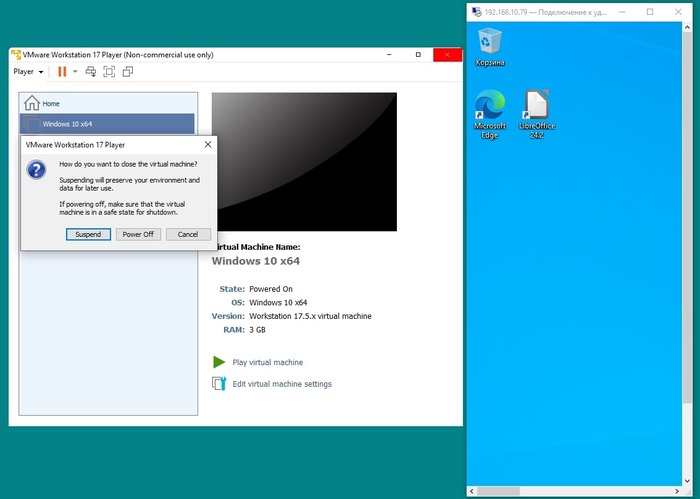Close the VMware Player dialog with X
Screen dimensions: 700x499
(x=207, y=144)
